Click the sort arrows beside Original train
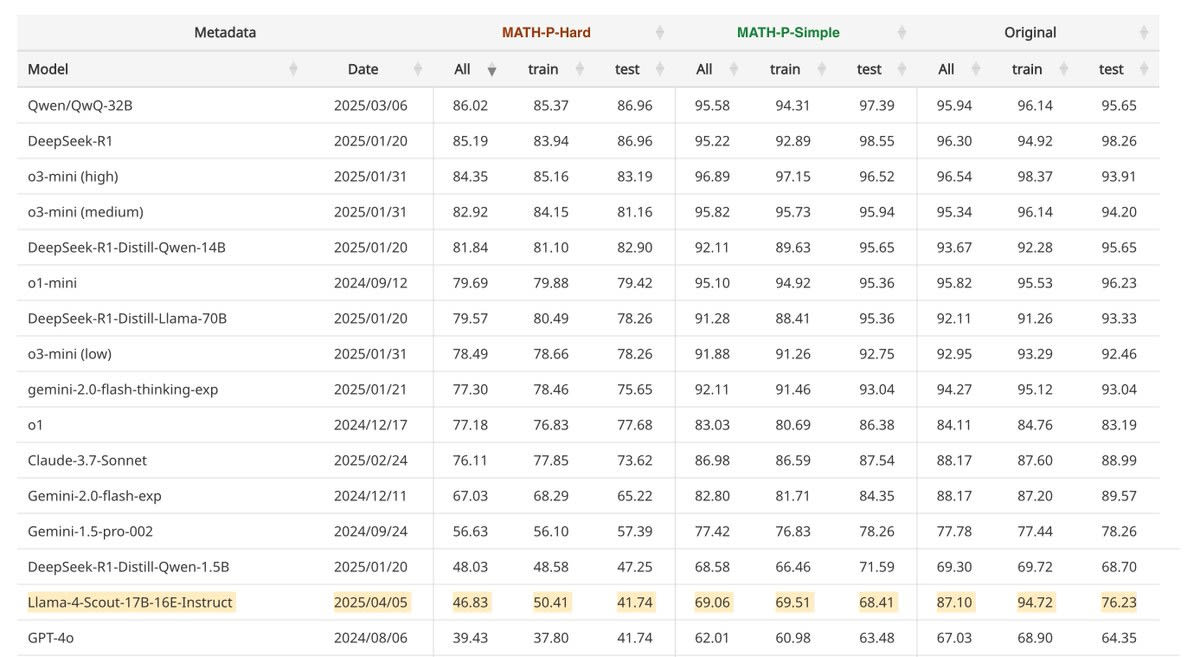Screen dimensions: 1200x657 (1061, 69)
